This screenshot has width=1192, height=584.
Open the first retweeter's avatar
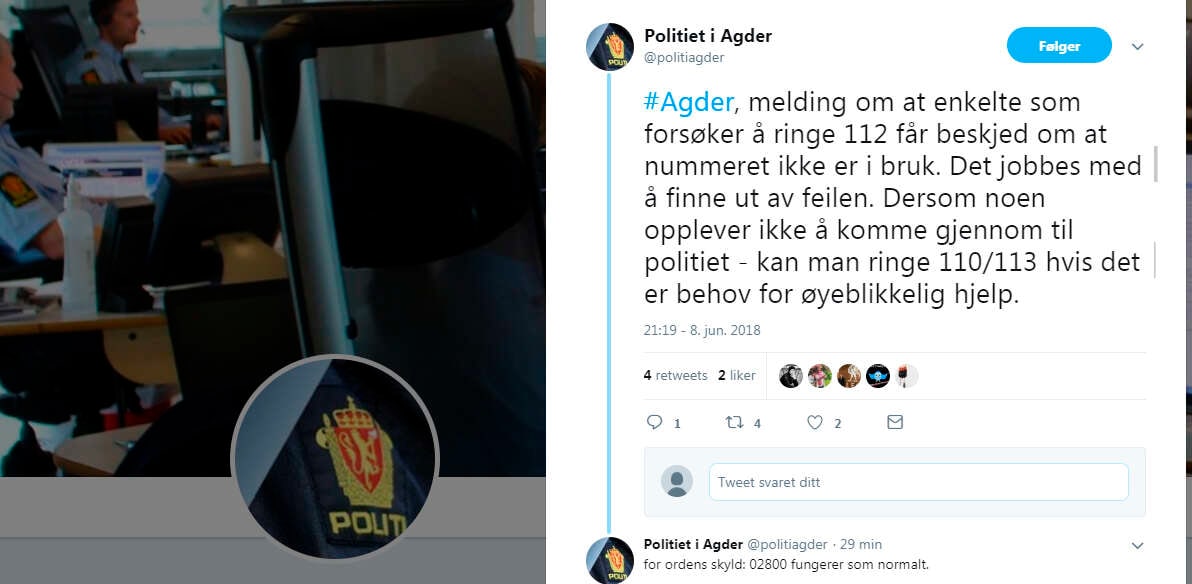point(791,376)
